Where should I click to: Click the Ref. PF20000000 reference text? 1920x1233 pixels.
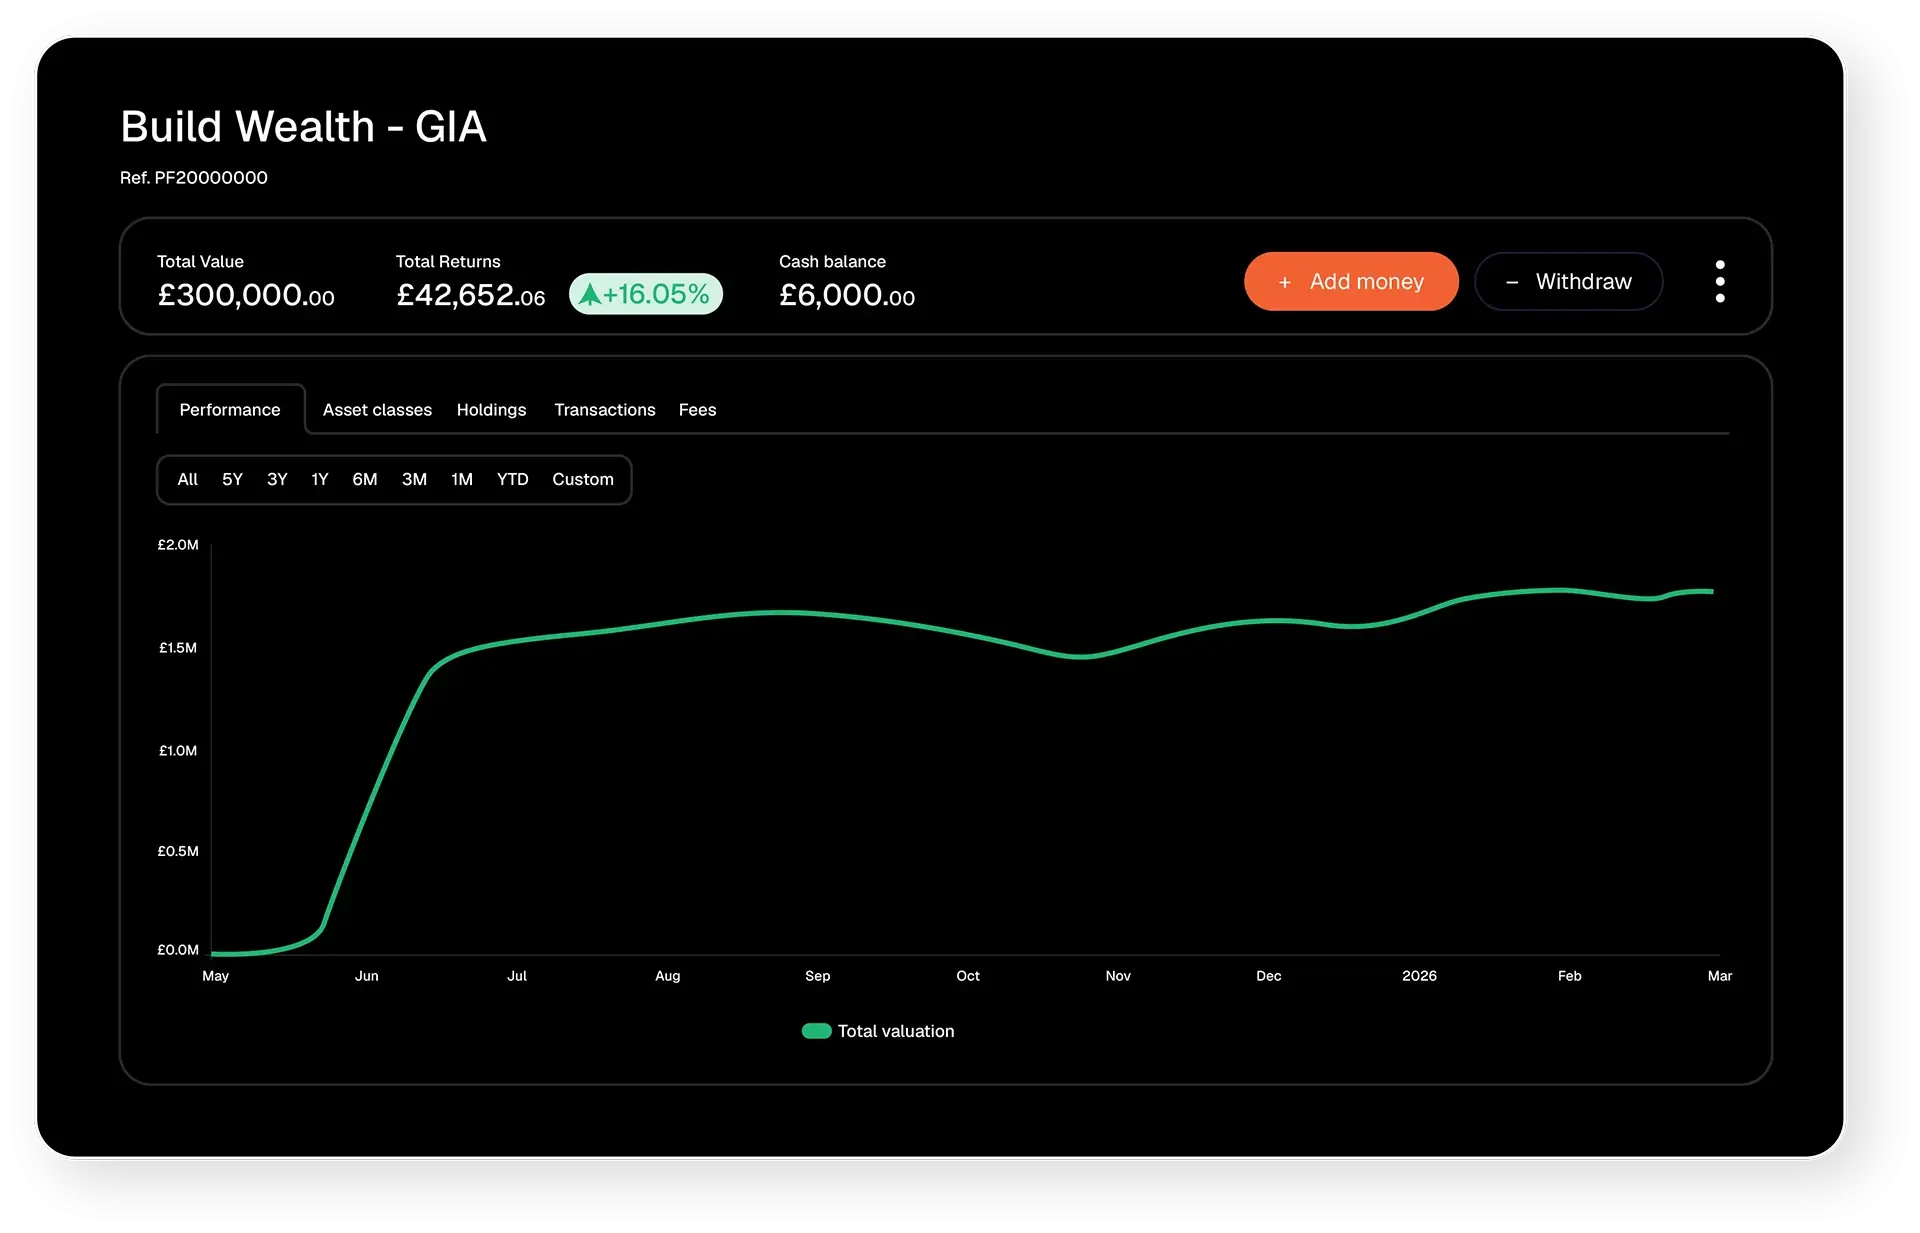click(x=194, y=177)
